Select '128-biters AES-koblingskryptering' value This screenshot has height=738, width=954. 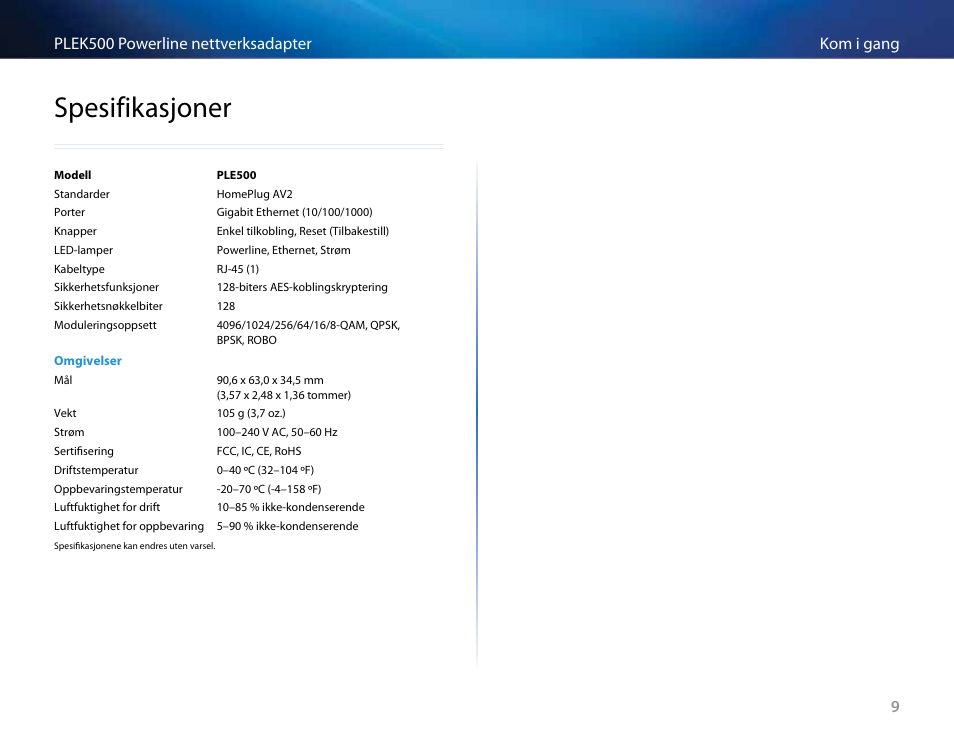tap(302, 287)
